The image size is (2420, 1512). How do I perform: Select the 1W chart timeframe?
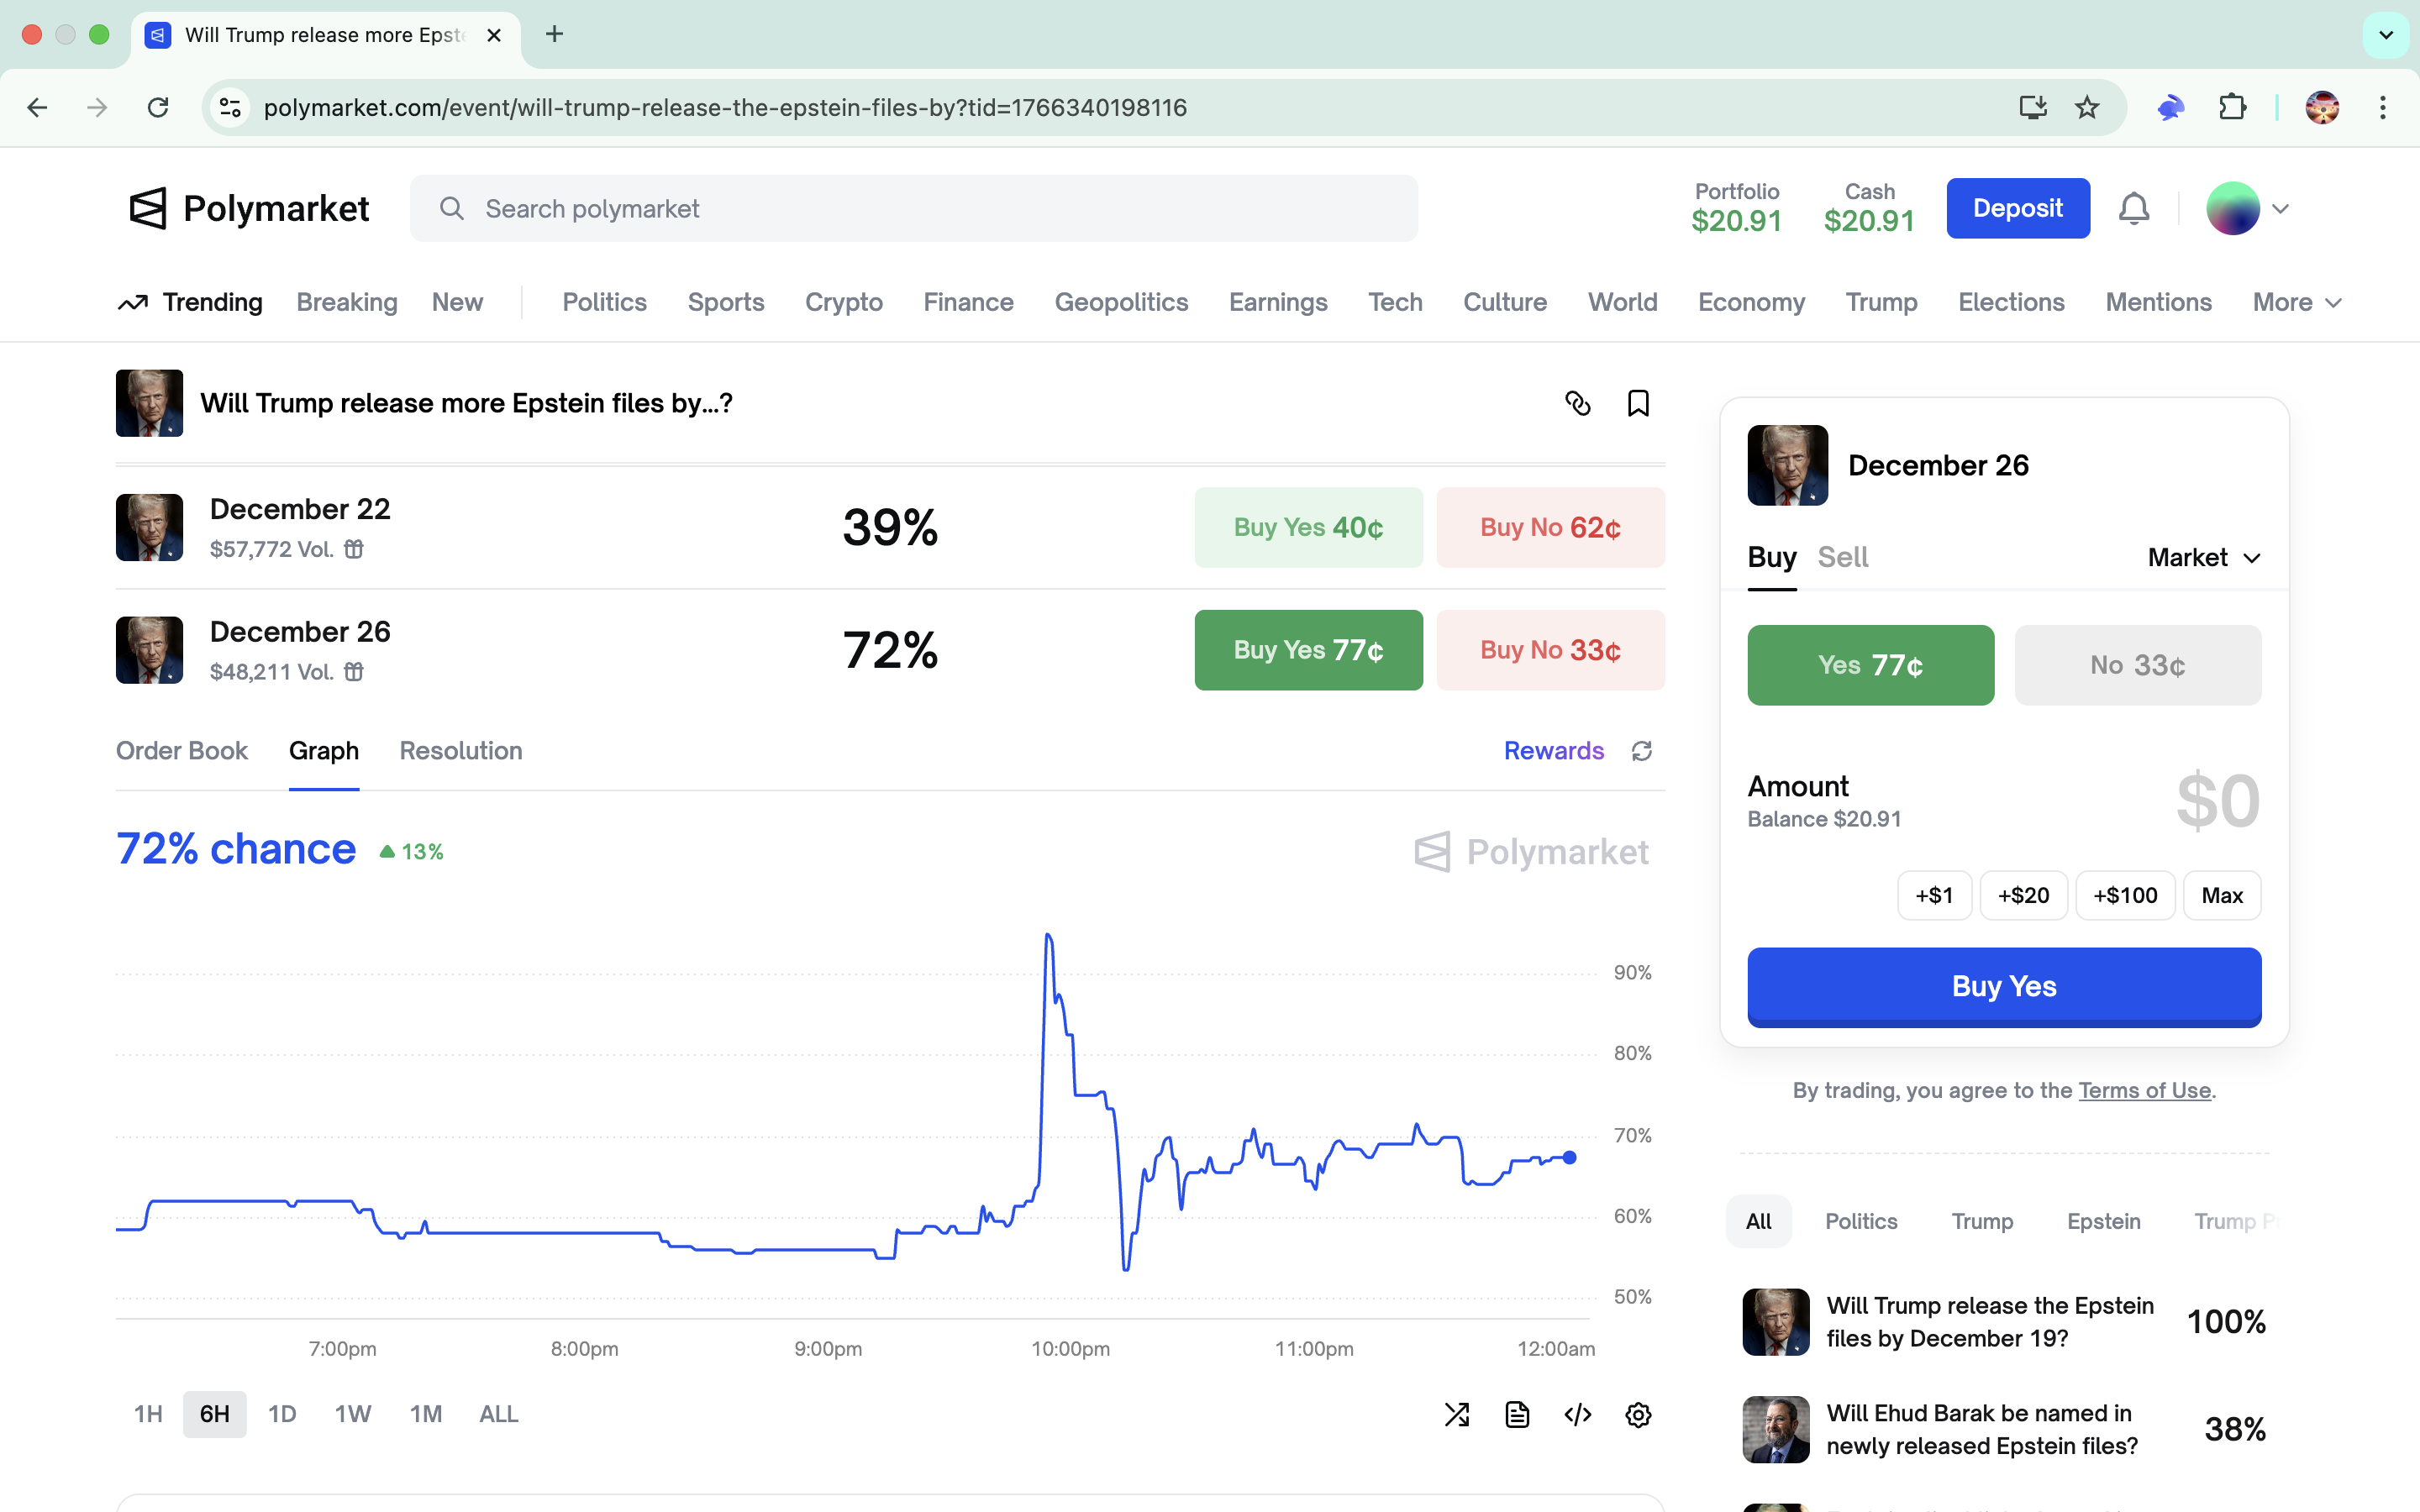pyautogui.click(x=352, y=1414)
